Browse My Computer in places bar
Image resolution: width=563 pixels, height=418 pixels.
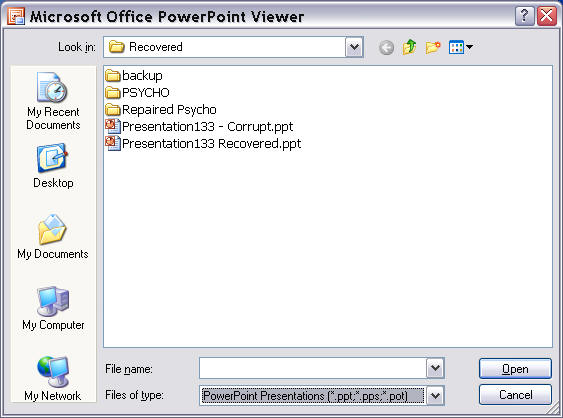(x=53, y=308)
